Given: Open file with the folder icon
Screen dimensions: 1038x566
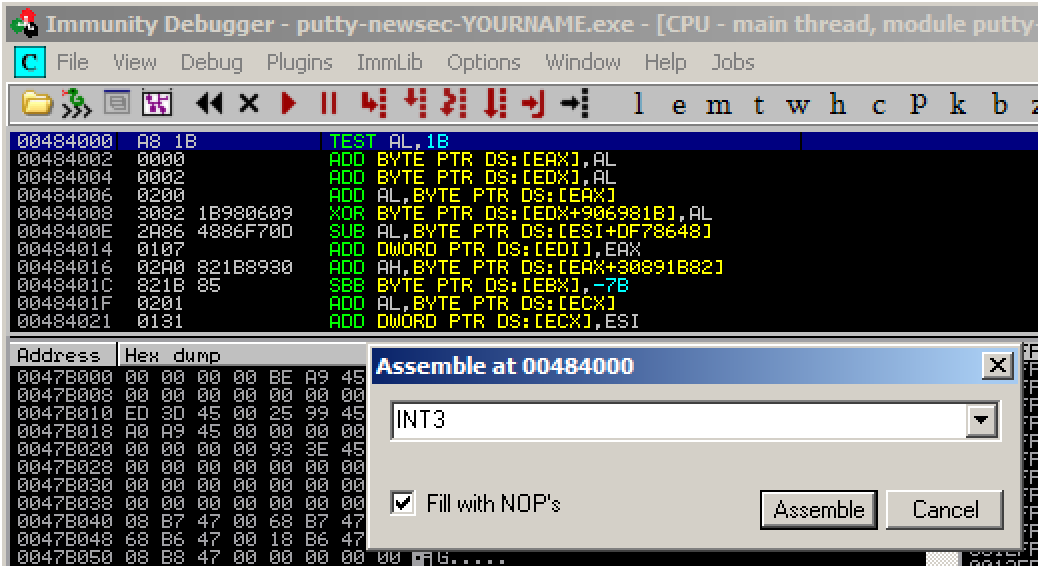Looking at the screenshot, I should tap(36, 103).
